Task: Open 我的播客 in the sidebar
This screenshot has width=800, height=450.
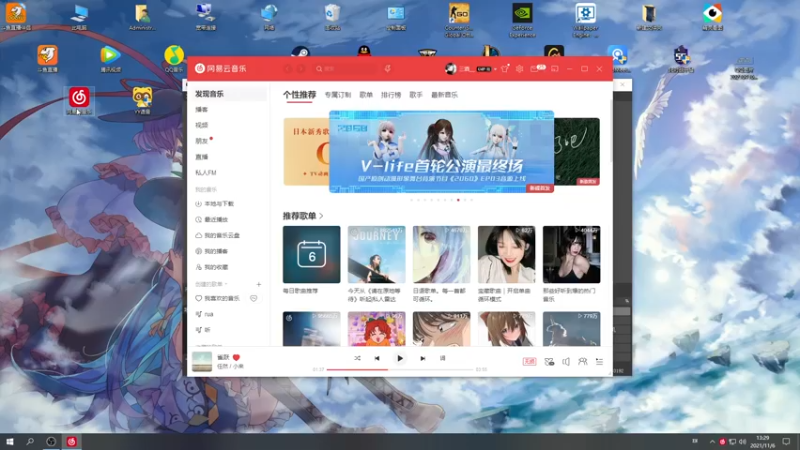Action: (x=212, y=252)
